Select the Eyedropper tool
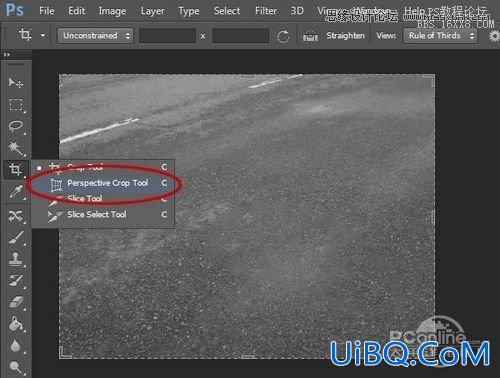The height and width of the screenshot is (378, 500). (15, 191)
